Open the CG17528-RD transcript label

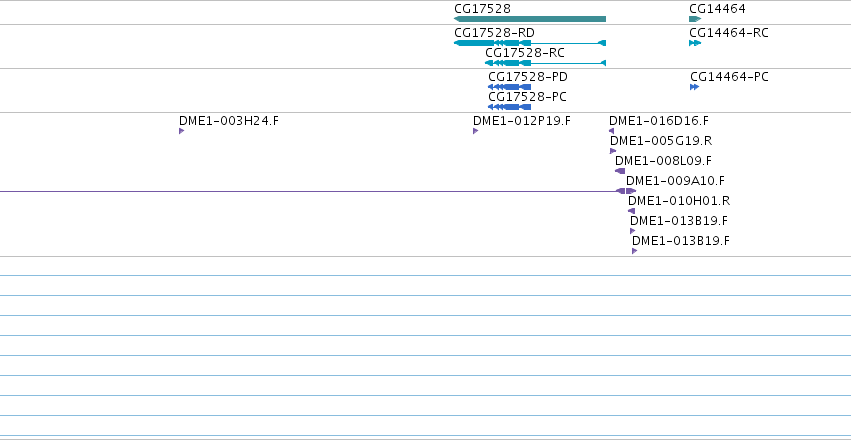(494, 33)
